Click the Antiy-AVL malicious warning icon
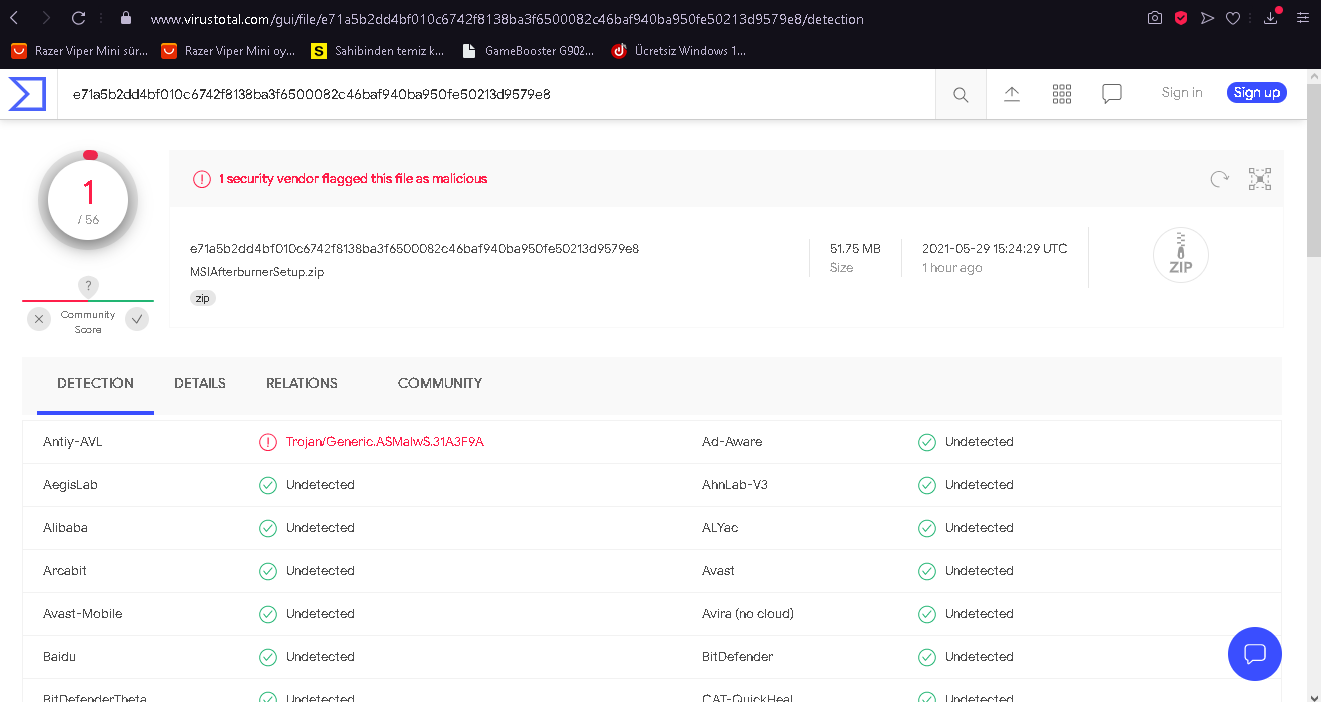1321x702 pixels. [x=268, y=442]
